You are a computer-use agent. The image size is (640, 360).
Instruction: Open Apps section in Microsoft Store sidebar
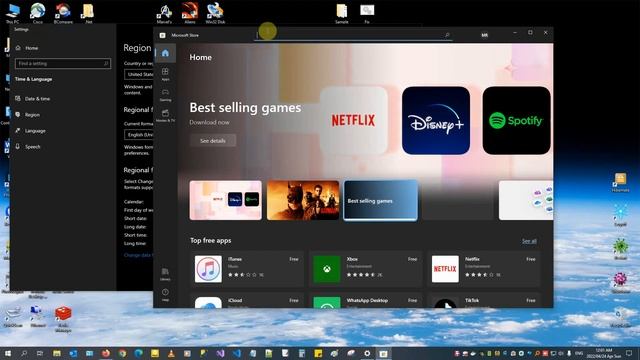[x=165, y=74]
